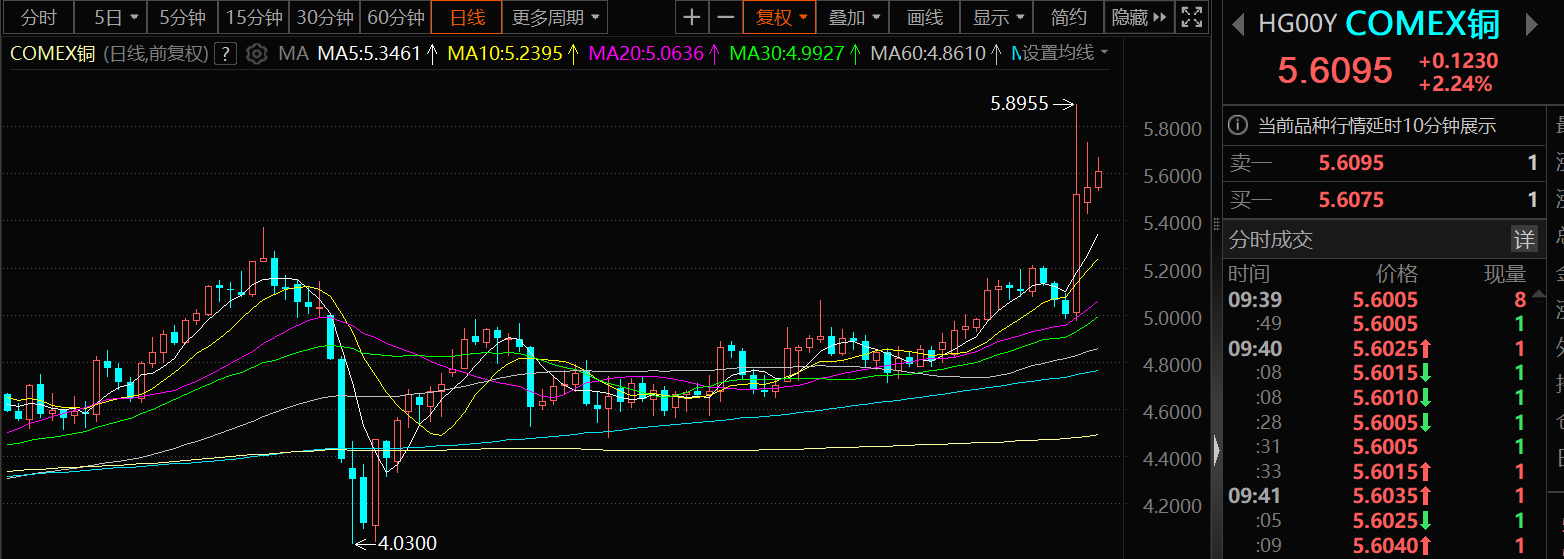The height and width of the screenshot is (559, 1564).
Task: Click the 卖一 ask price 5.6095
Action: pos(1351,164)
